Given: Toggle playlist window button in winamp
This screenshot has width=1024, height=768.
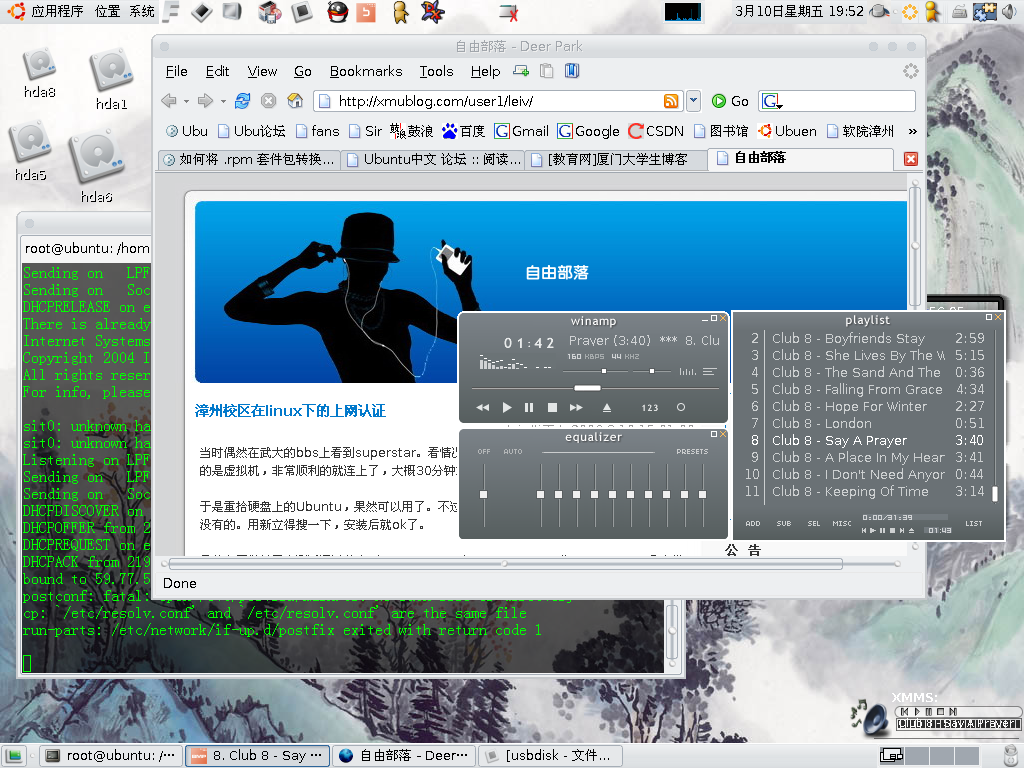Looking at the screenshot, I should click(710, 372).
